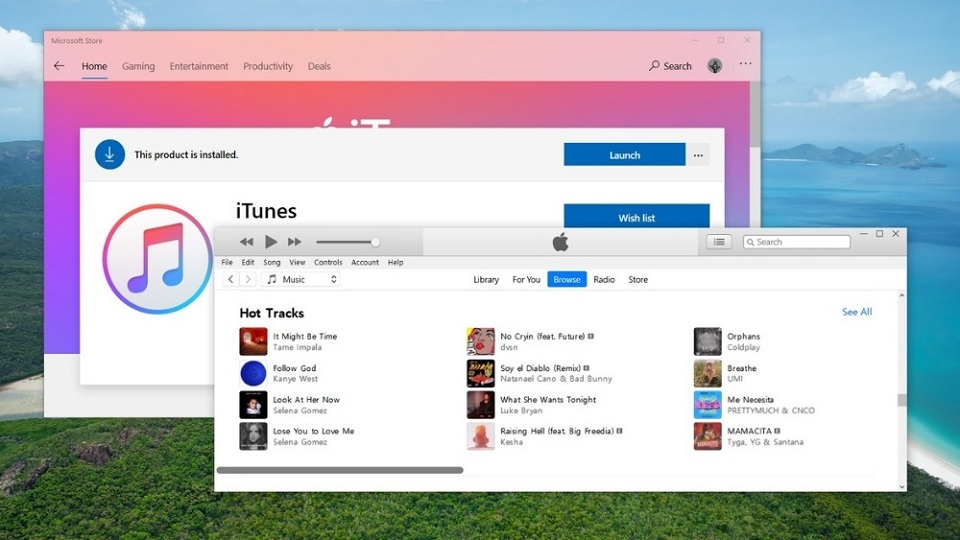Skip forward with the iTunes fast-forward button
The width and height of the screenshot is (960, 540).
click(294, 242)
